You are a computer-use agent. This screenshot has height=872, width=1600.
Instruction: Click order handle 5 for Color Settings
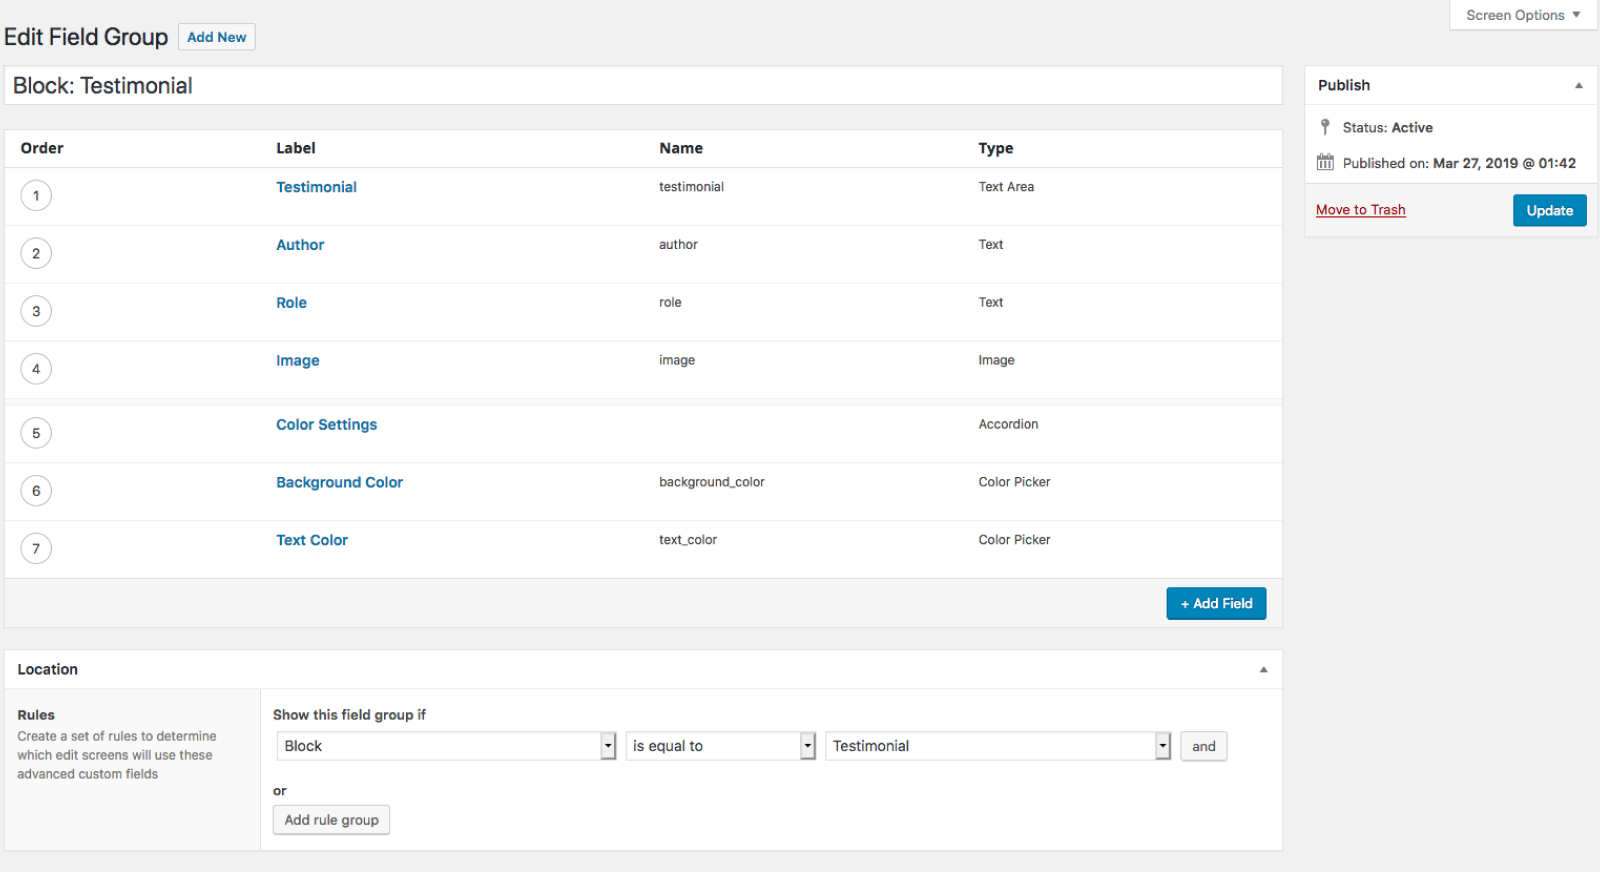(x=36, y=433)
